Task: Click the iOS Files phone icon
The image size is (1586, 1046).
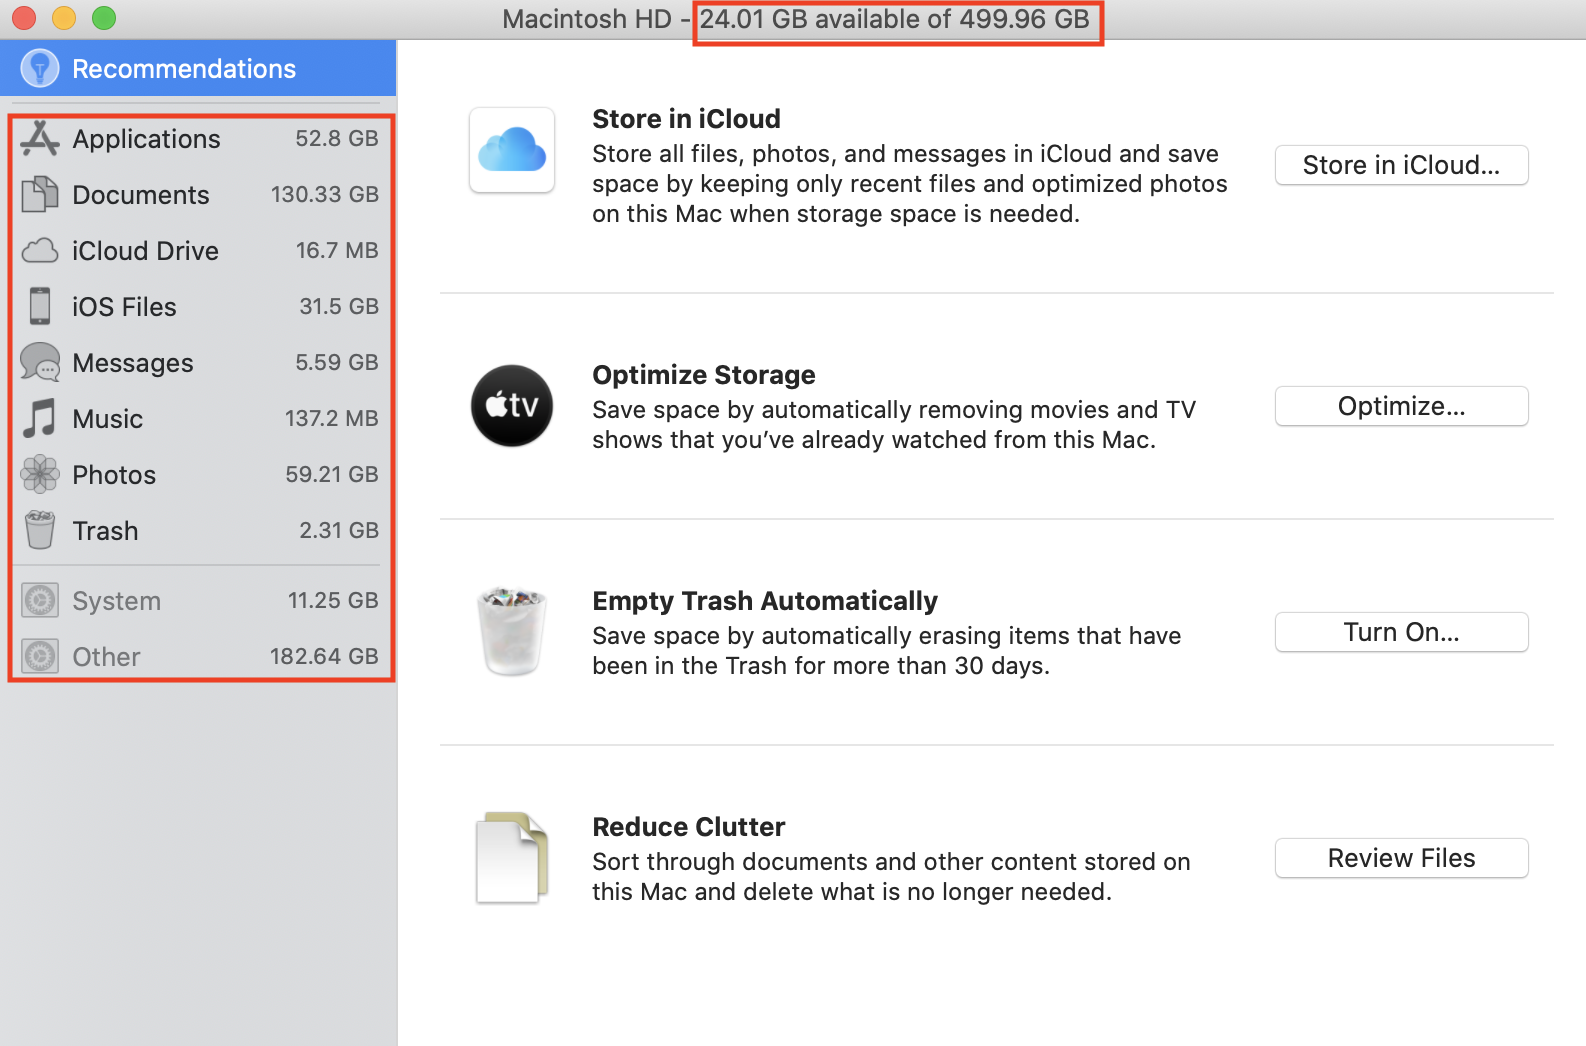Action: click(40, 306)
